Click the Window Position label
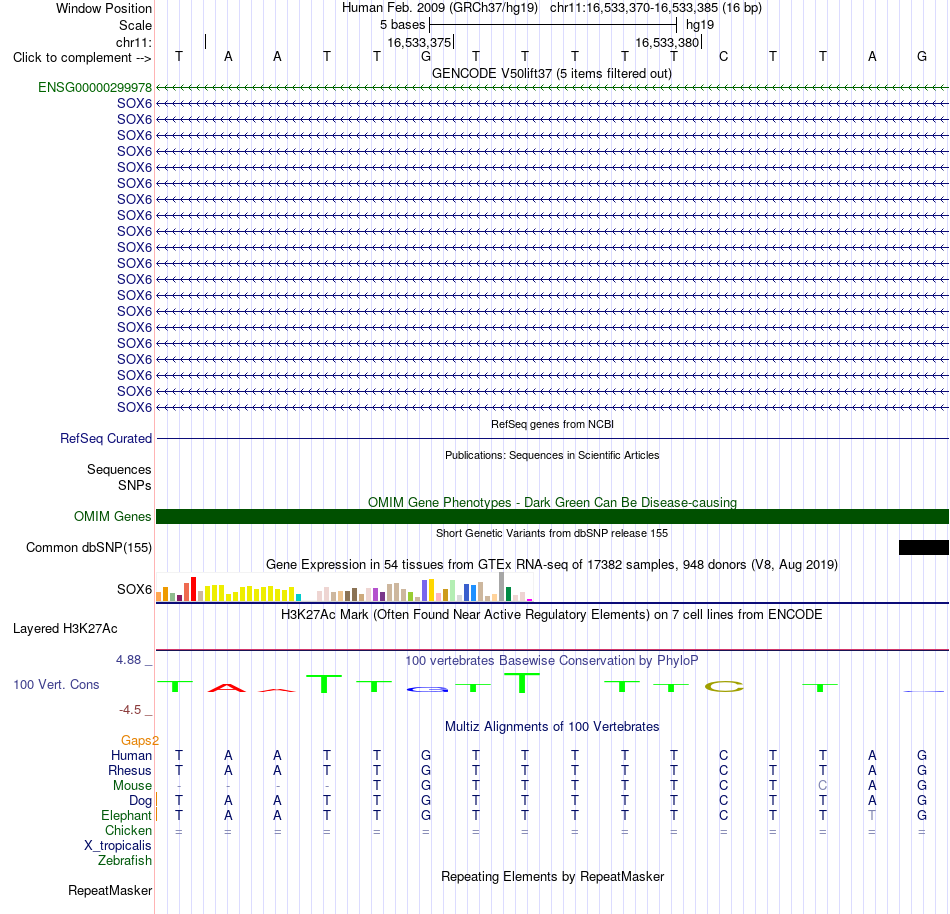 click(x=104, y=8)
